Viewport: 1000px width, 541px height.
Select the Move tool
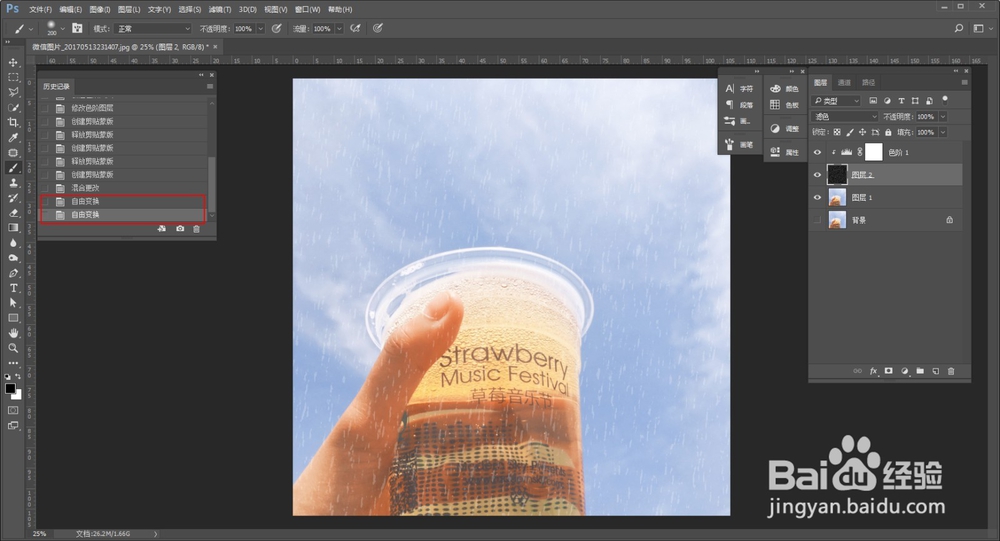(13, 63)
